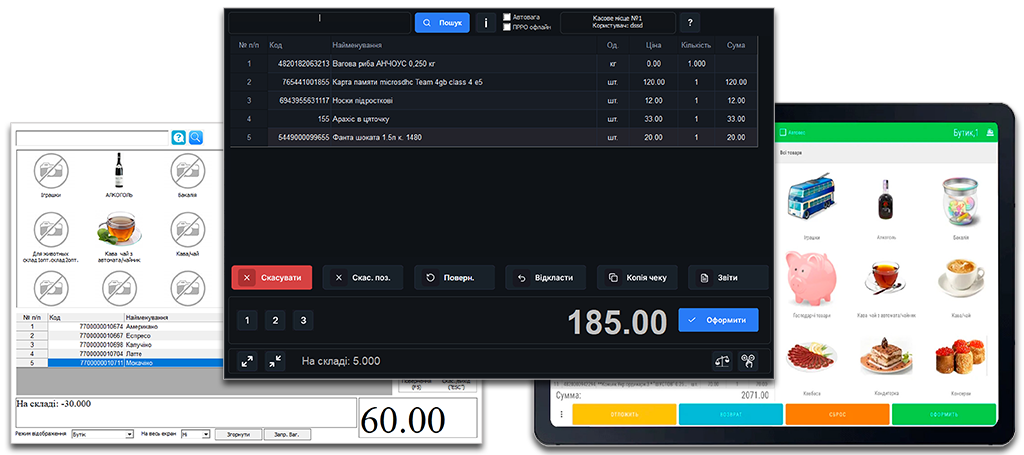Open the three-dot menu on tablet
This screenshot has width=1024, height=455.
(x=561, y=414)
